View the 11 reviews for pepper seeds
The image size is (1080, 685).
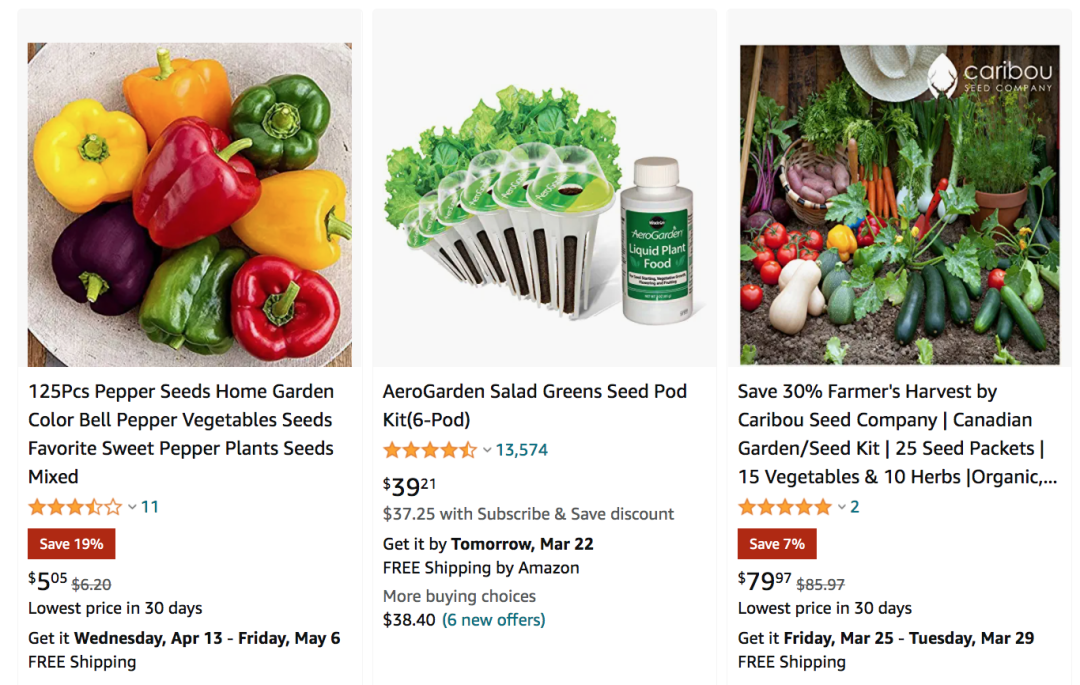point(150,507)
